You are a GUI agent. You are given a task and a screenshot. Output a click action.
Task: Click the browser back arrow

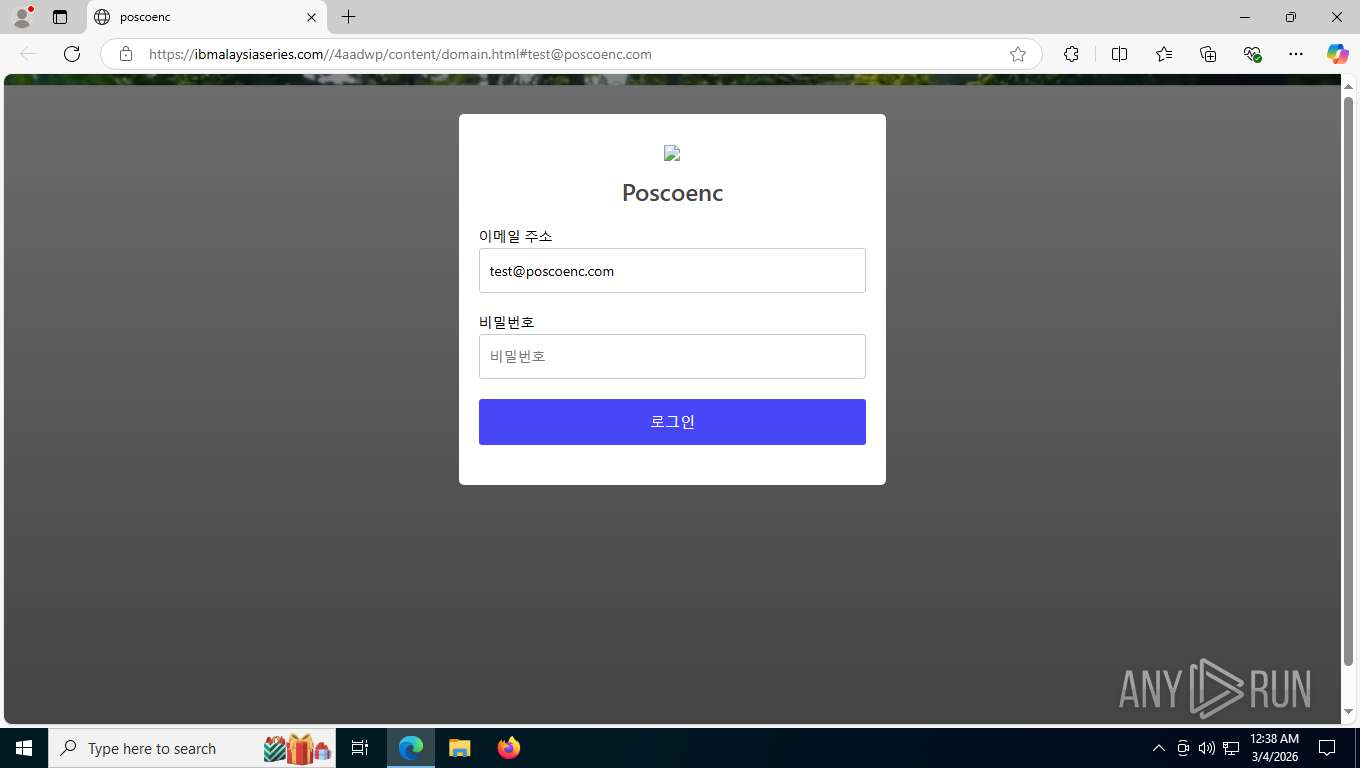click(x=28, y=54)
